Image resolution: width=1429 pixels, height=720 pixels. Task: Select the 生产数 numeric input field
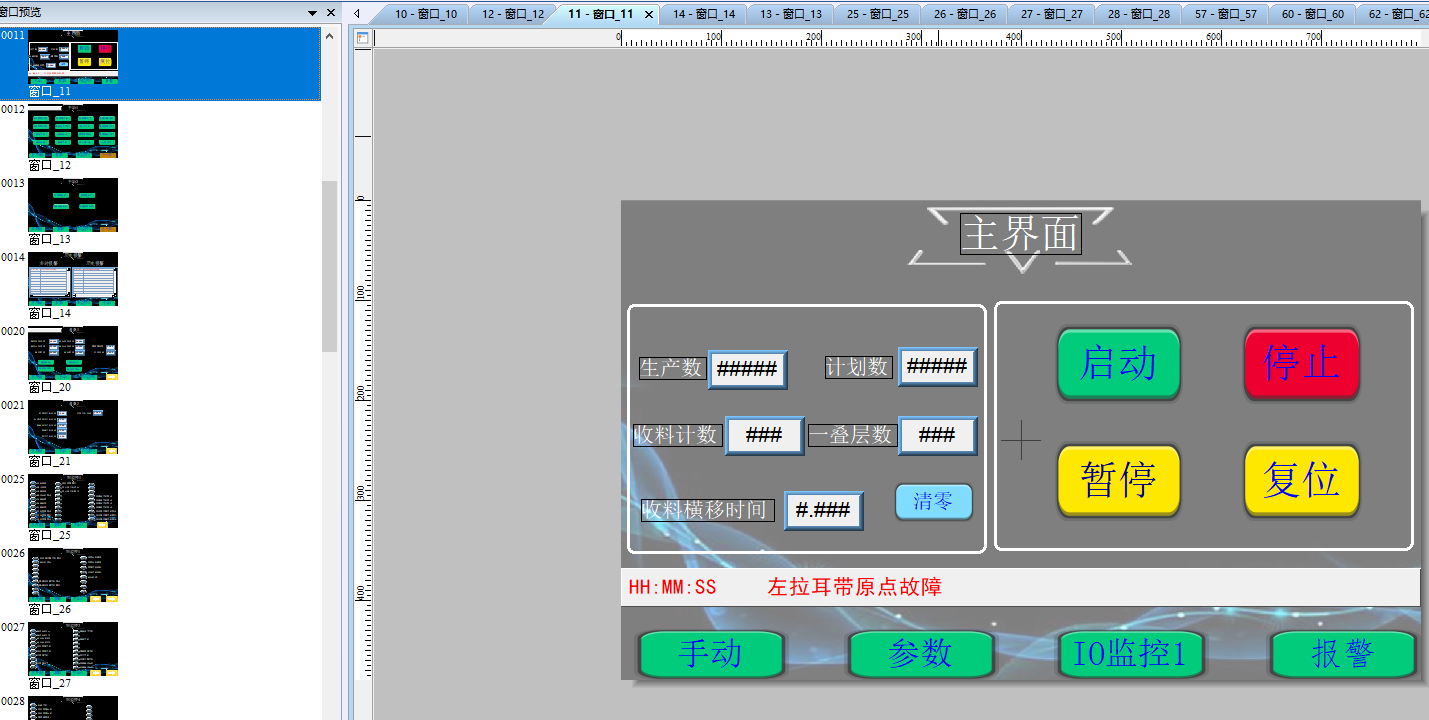click(747, 369)
